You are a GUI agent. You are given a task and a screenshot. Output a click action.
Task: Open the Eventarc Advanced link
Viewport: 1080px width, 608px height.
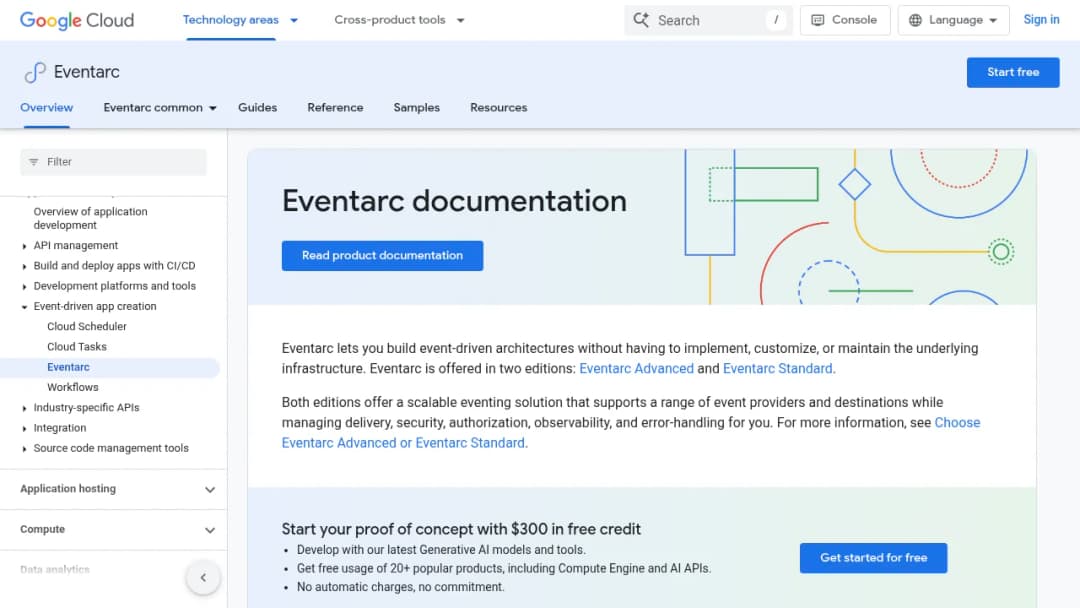pos(636,368)
